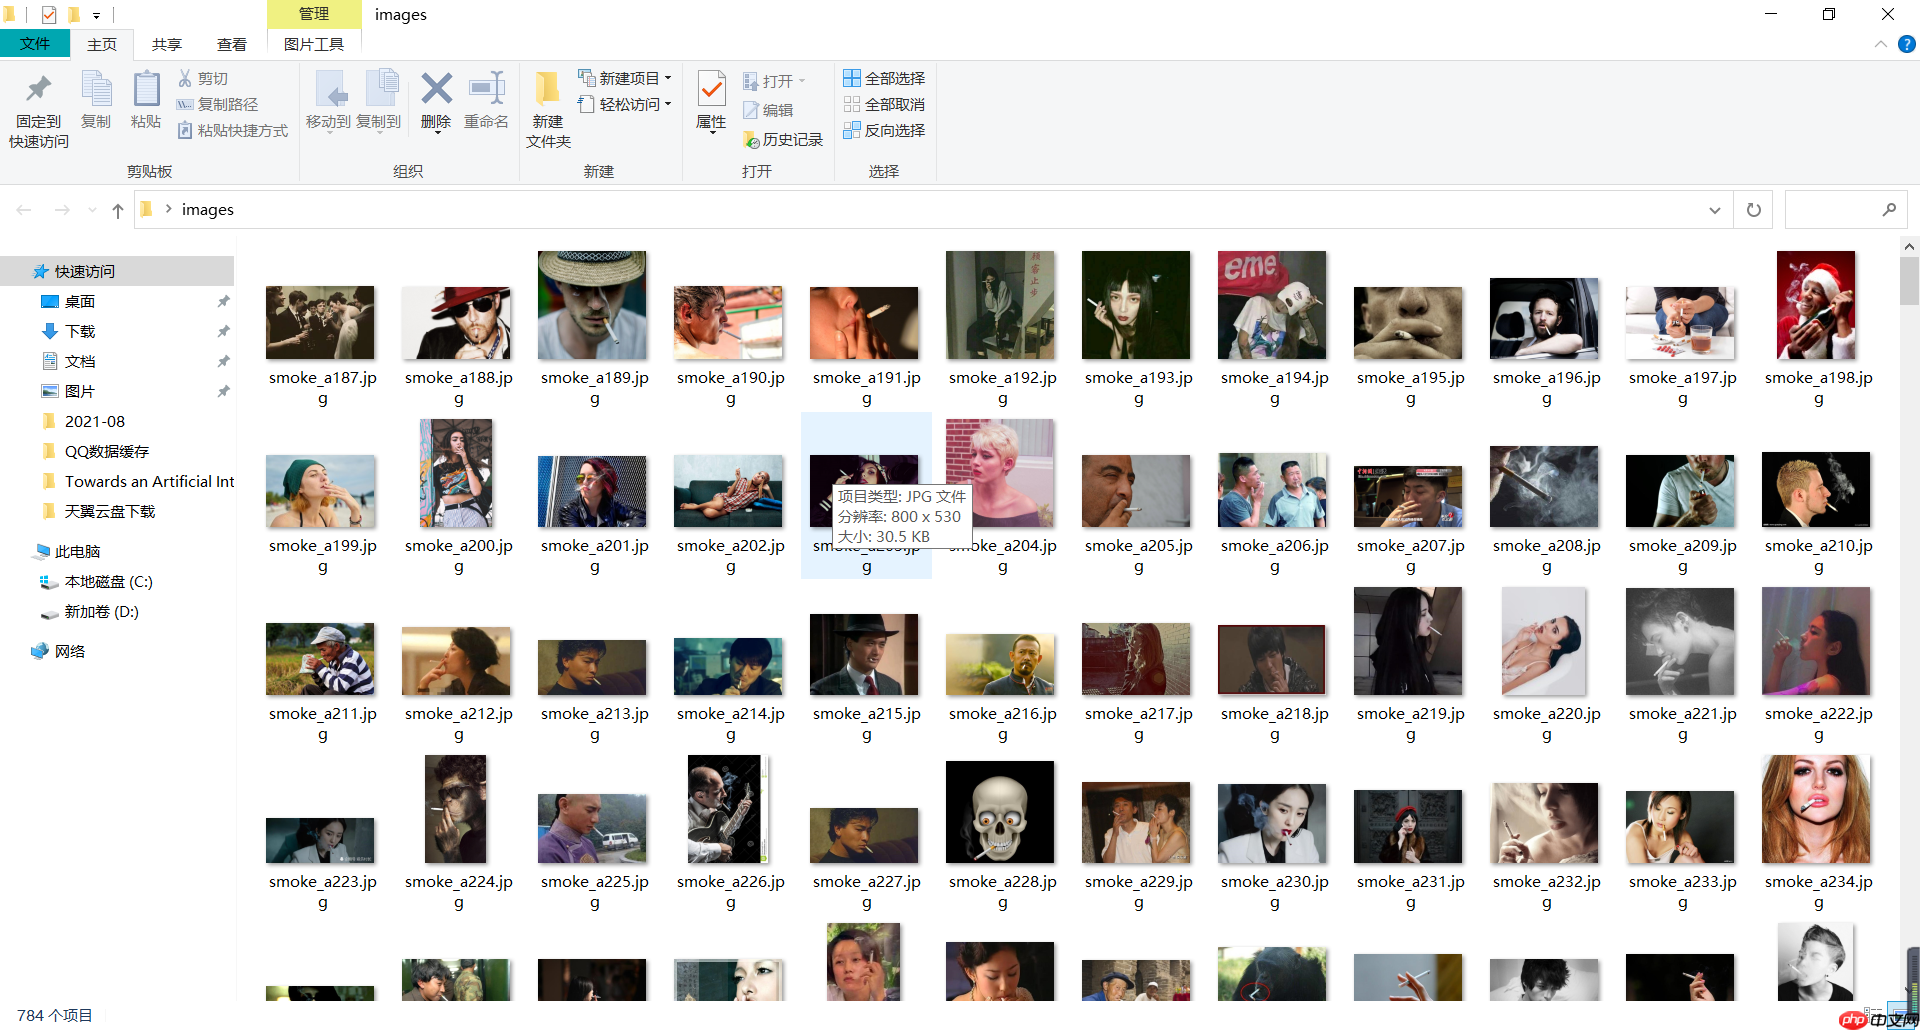Click the New Folder (新建文件夹) icon
This screenshot has height=1030, width=1920.
click(547, 90)
